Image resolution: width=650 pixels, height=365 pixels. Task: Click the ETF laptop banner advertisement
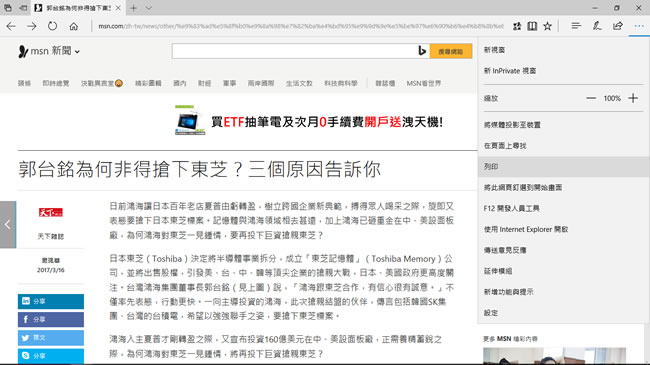(x=309, y=121)
